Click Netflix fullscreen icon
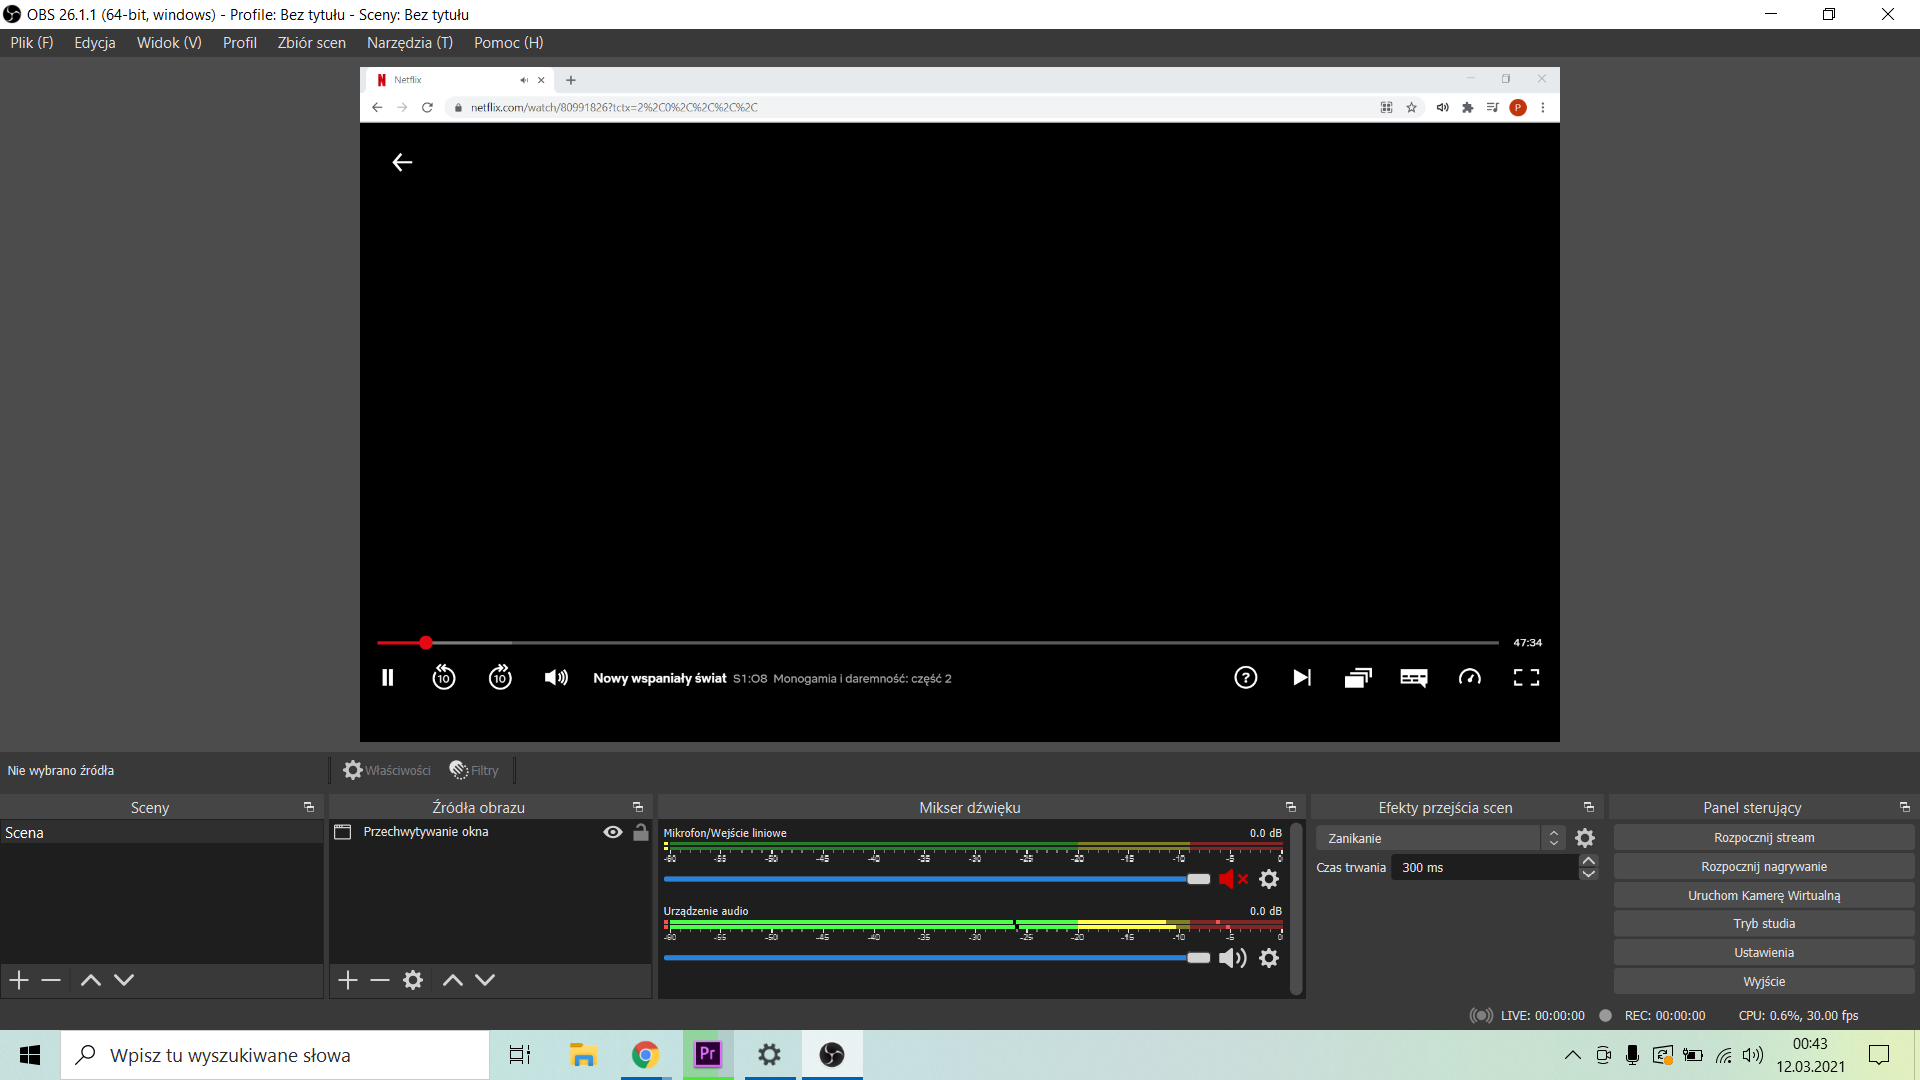Image resolution: width=1920 pixels, height=1080 pixels. tap(1526, 678)
